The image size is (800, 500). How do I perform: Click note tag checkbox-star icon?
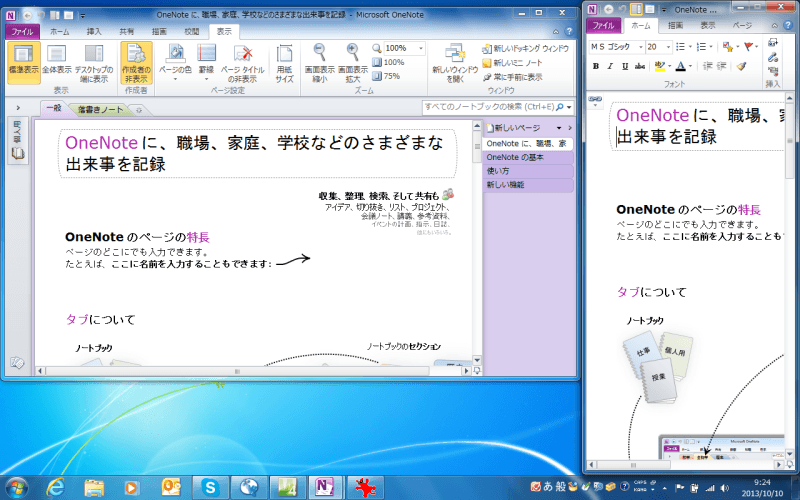[730, 47]
